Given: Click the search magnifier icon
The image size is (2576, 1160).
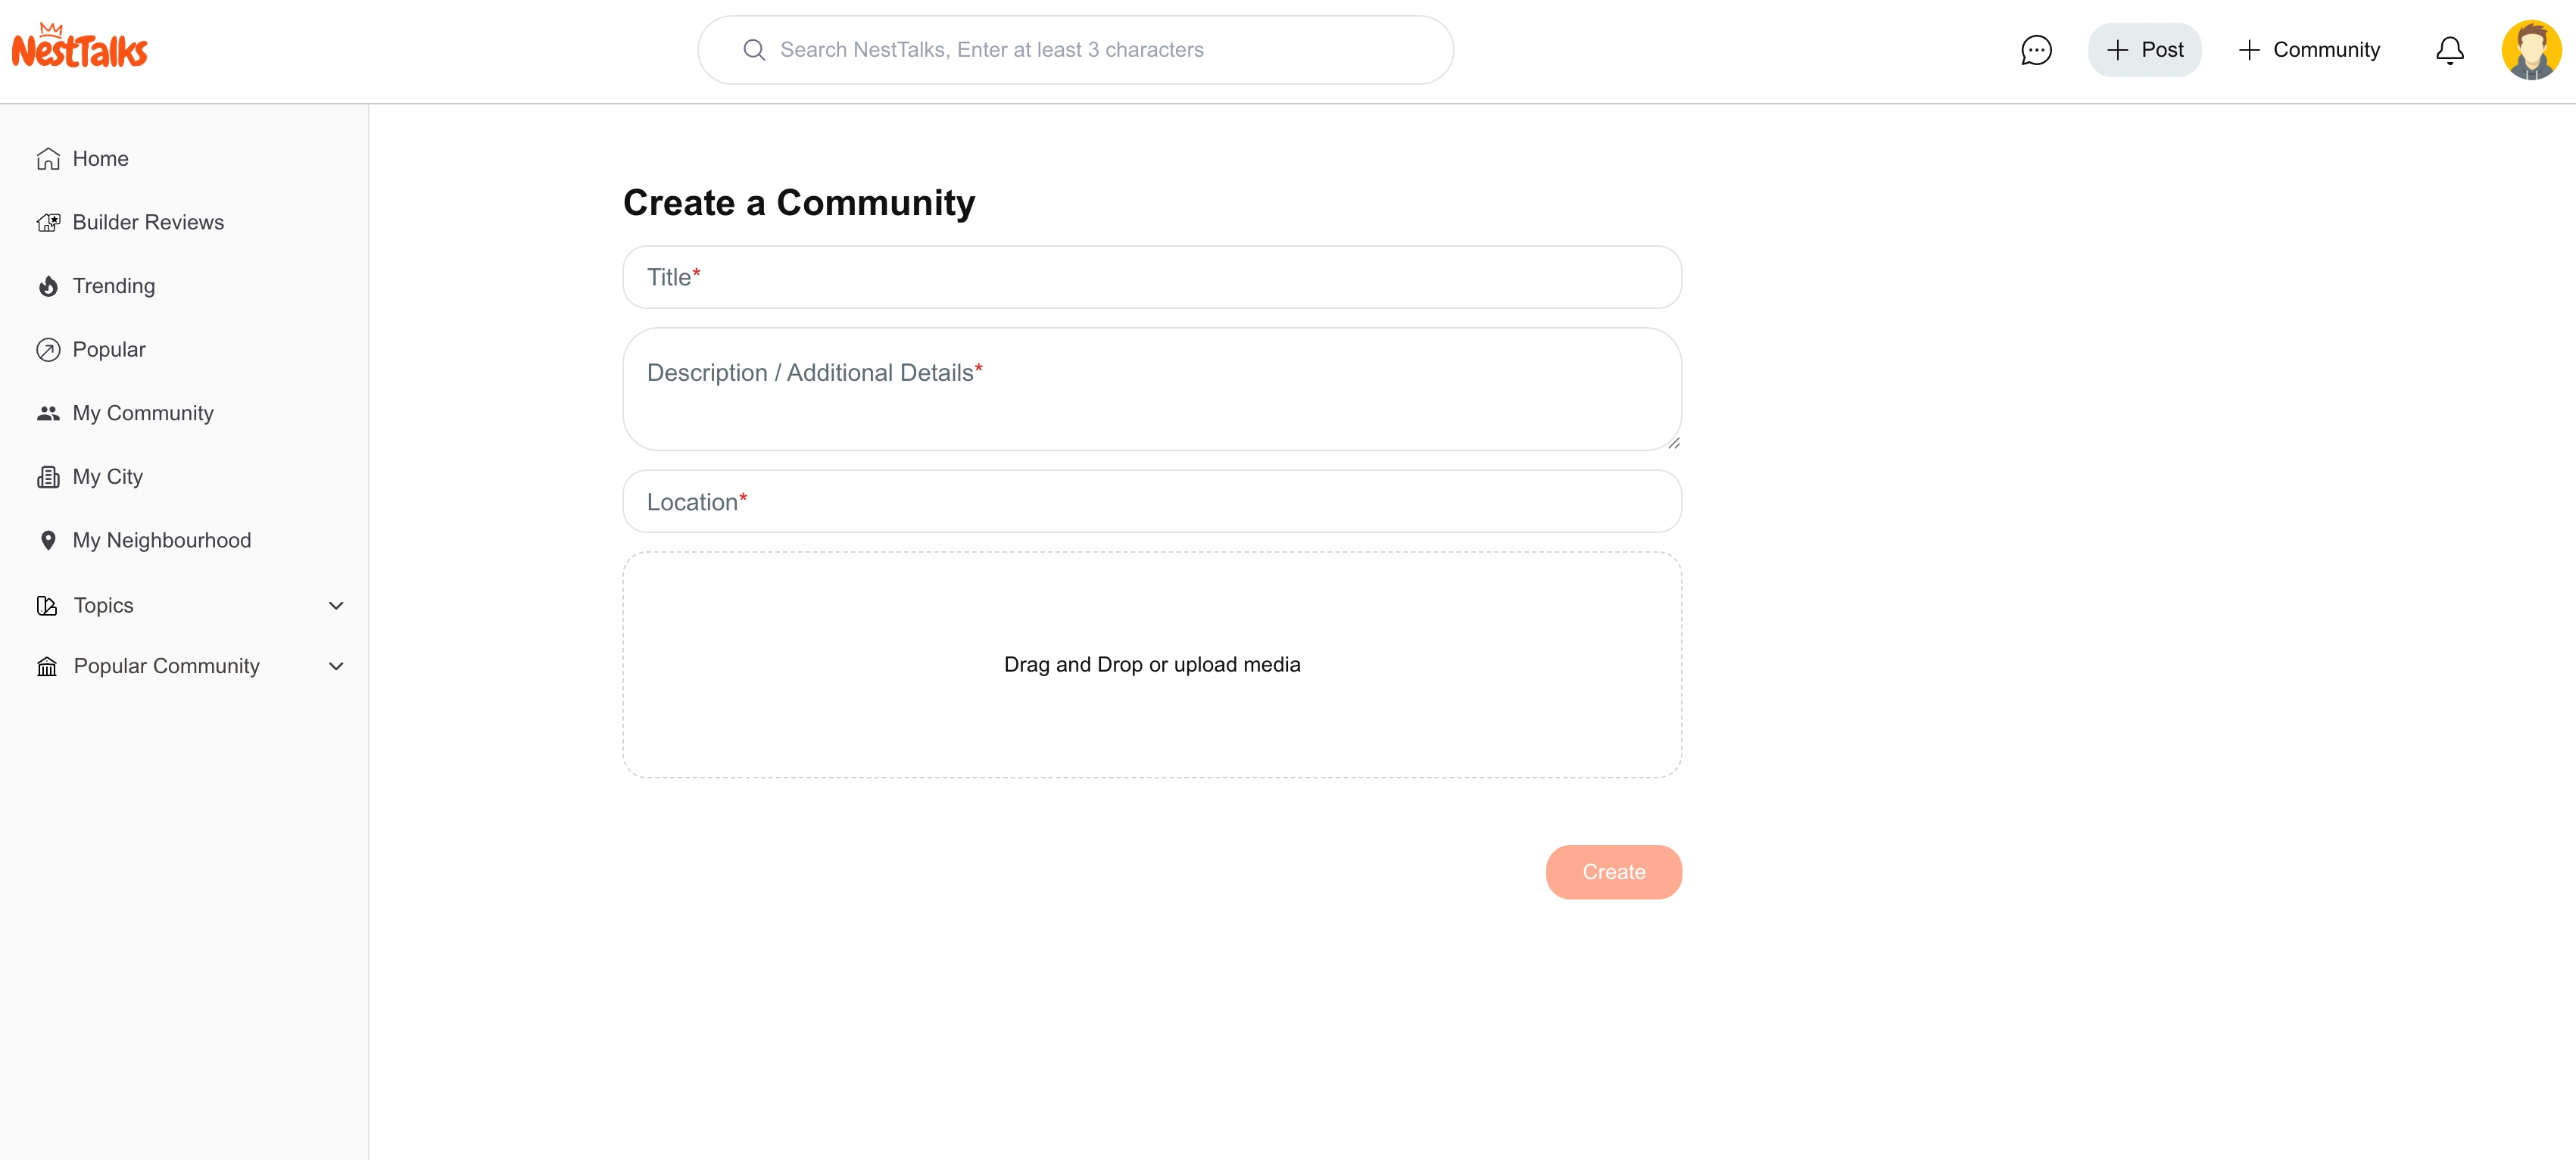Looking at the screenshot, I should [754, 50].
